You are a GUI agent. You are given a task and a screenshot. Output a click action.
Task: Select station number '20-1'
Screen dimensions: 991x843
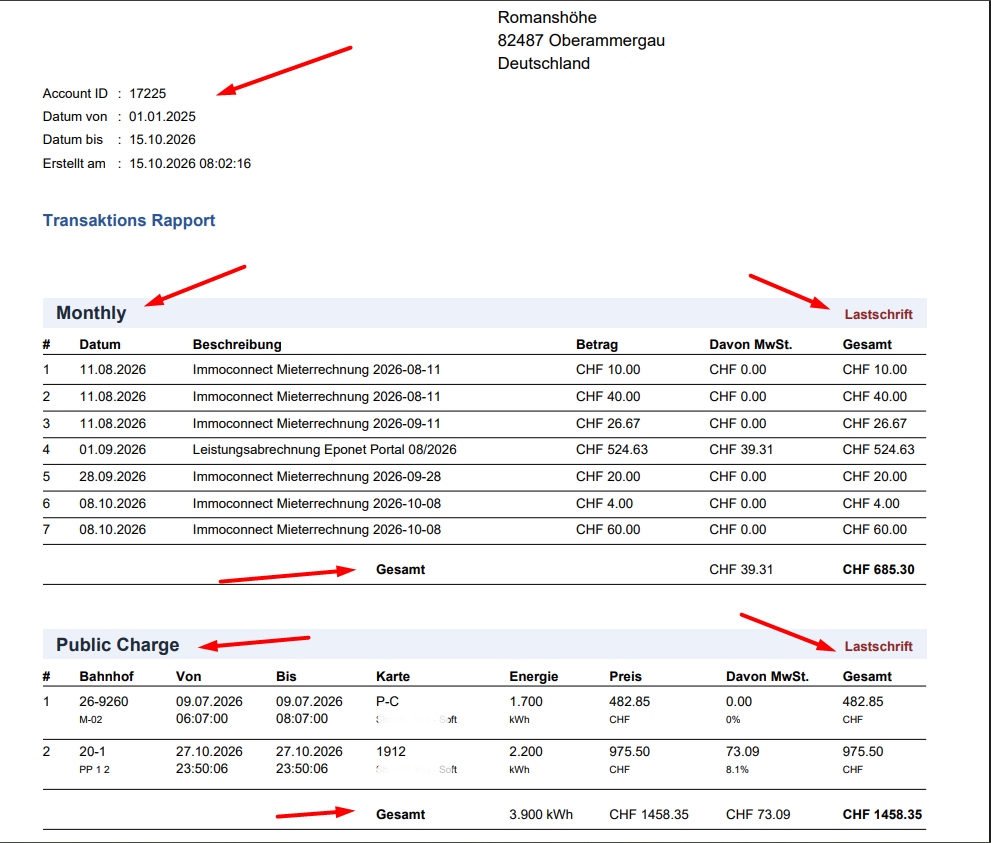(x=92, y=751)
